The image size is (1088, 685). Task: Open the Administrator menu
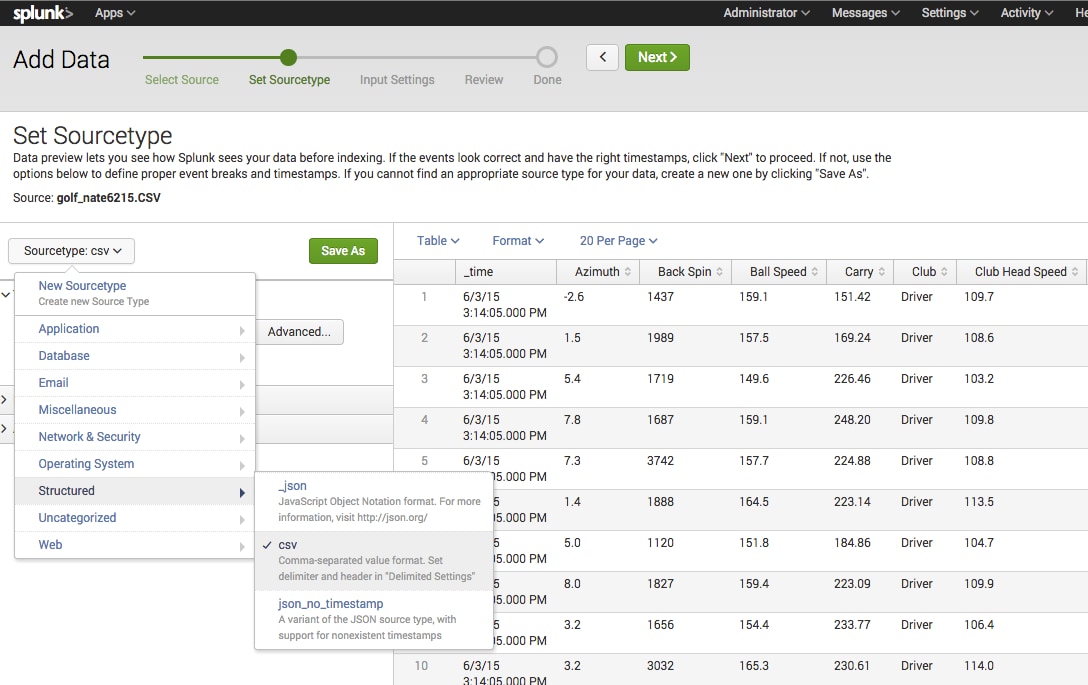tap(767, 13)
